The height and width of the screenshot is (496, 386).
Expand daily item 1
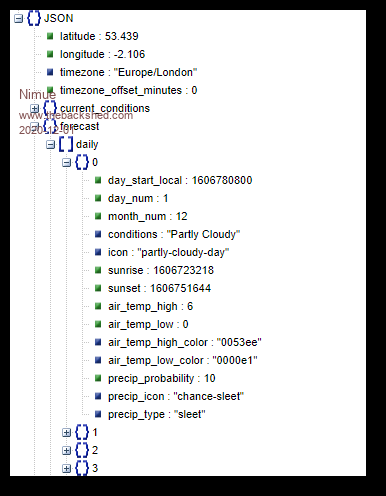pyautogui.click(x=66, y=432)
